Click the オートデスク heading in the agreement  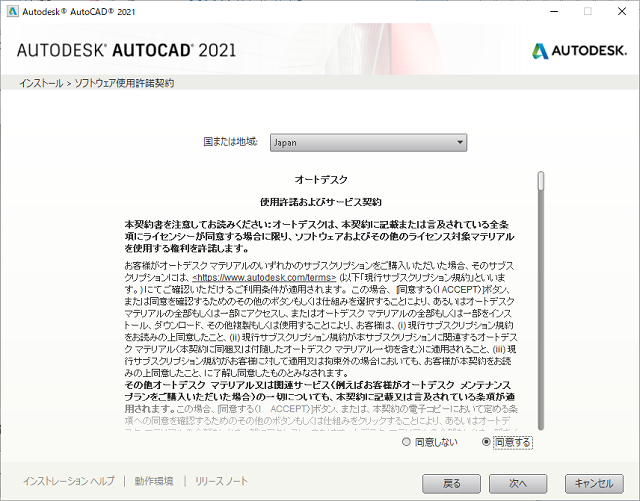321,179
